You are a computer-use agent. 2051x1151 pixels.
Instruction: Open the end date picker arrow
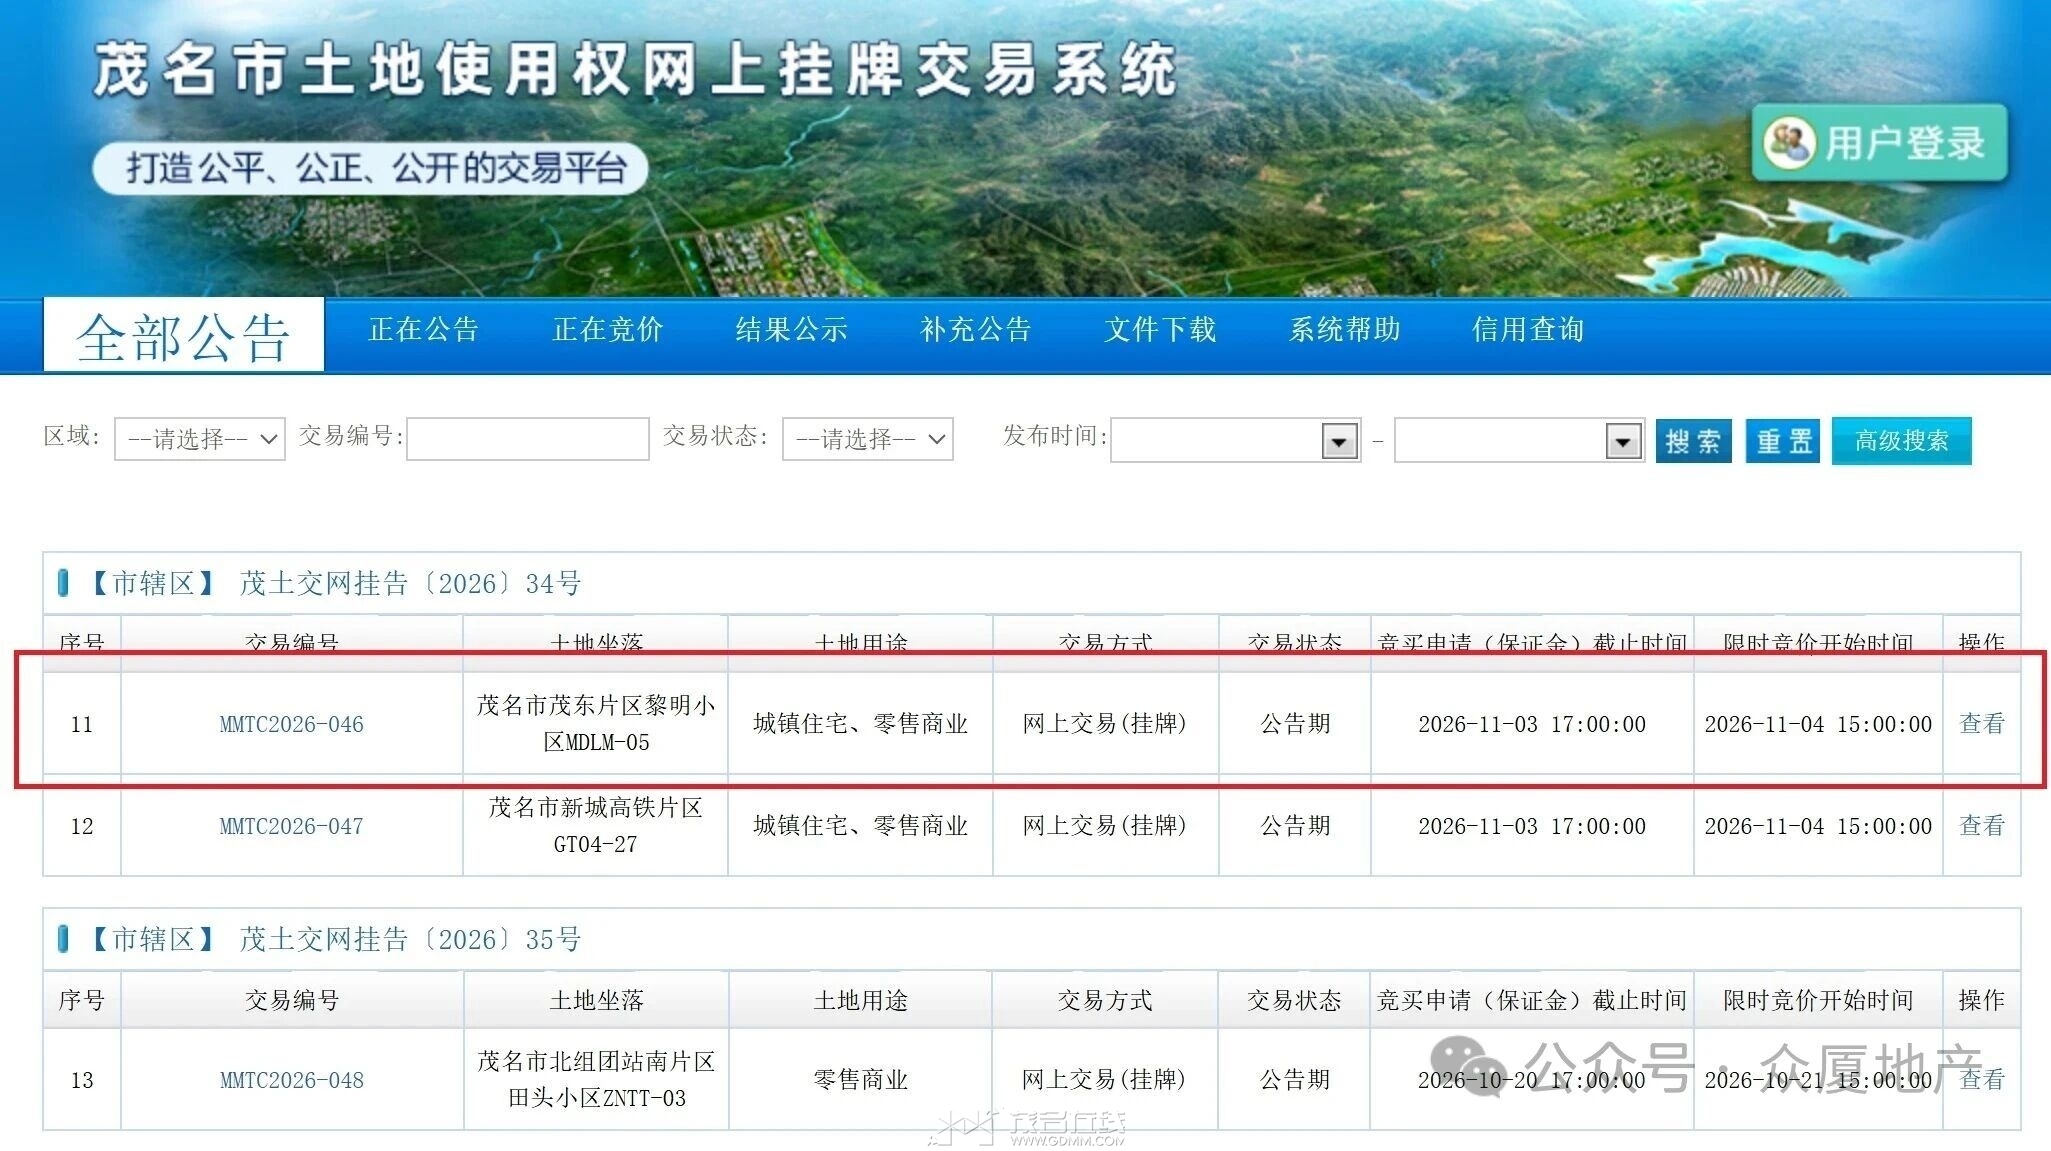[1623, 440]
